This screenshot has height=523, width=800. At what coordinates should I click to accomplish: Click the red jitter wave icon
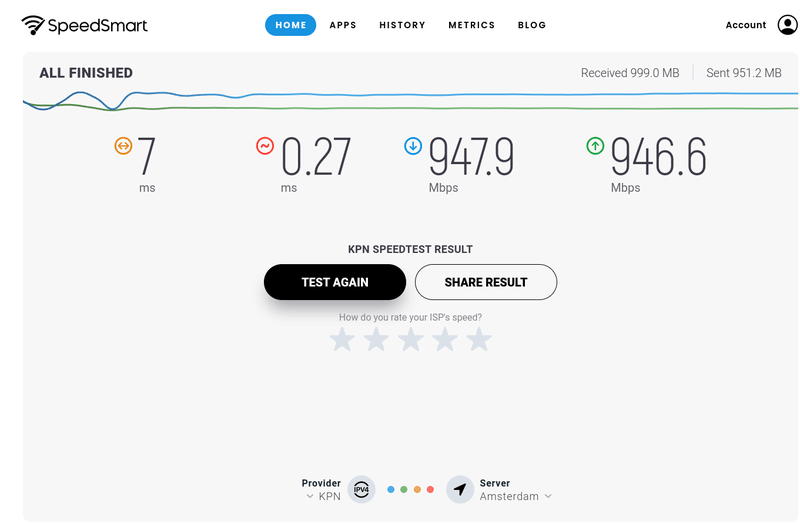coord(265,146)
